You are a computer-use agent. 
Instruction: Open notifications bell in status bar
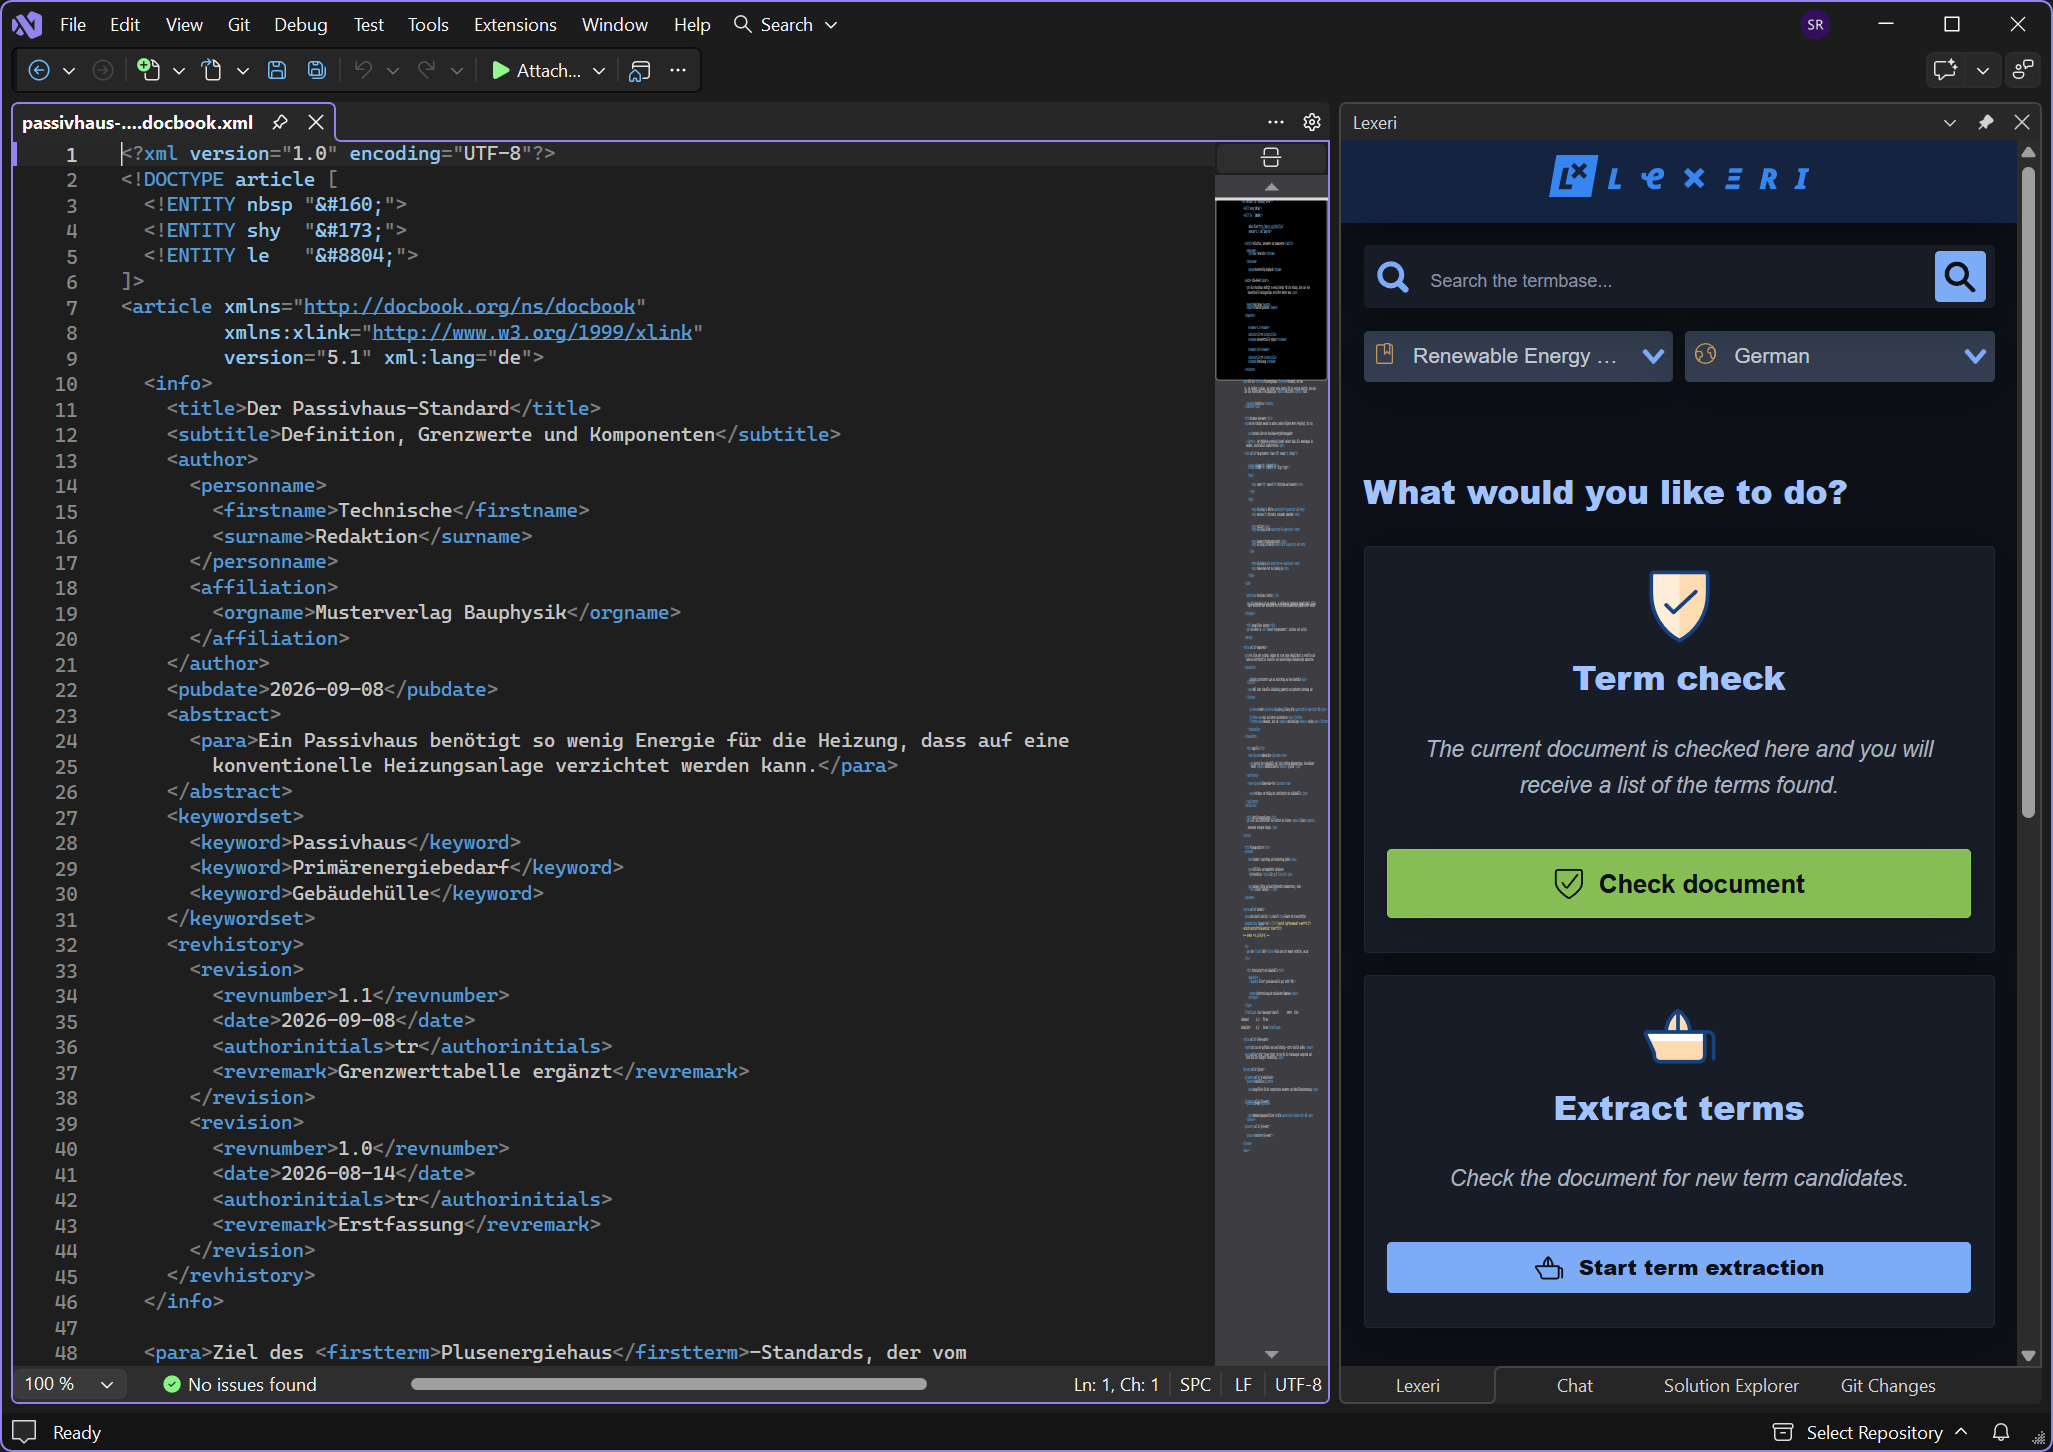2001,1432
